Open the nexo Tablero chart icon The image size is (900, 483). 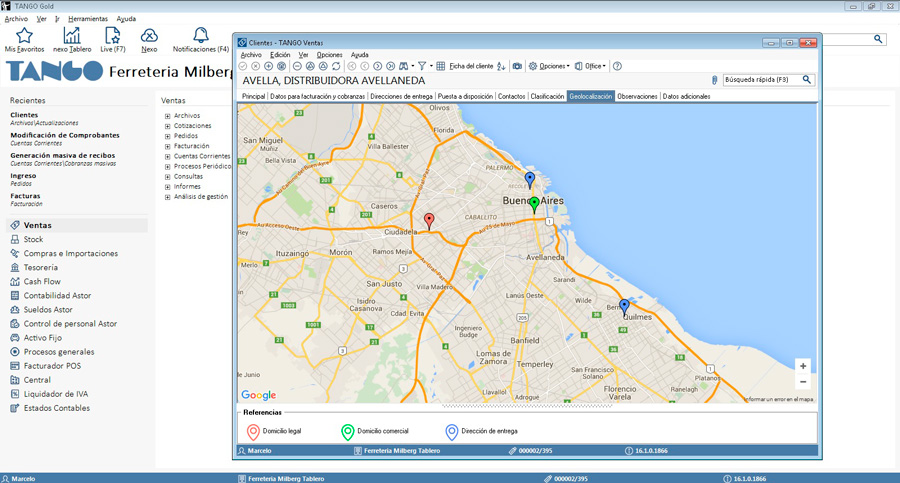(72, 36)
